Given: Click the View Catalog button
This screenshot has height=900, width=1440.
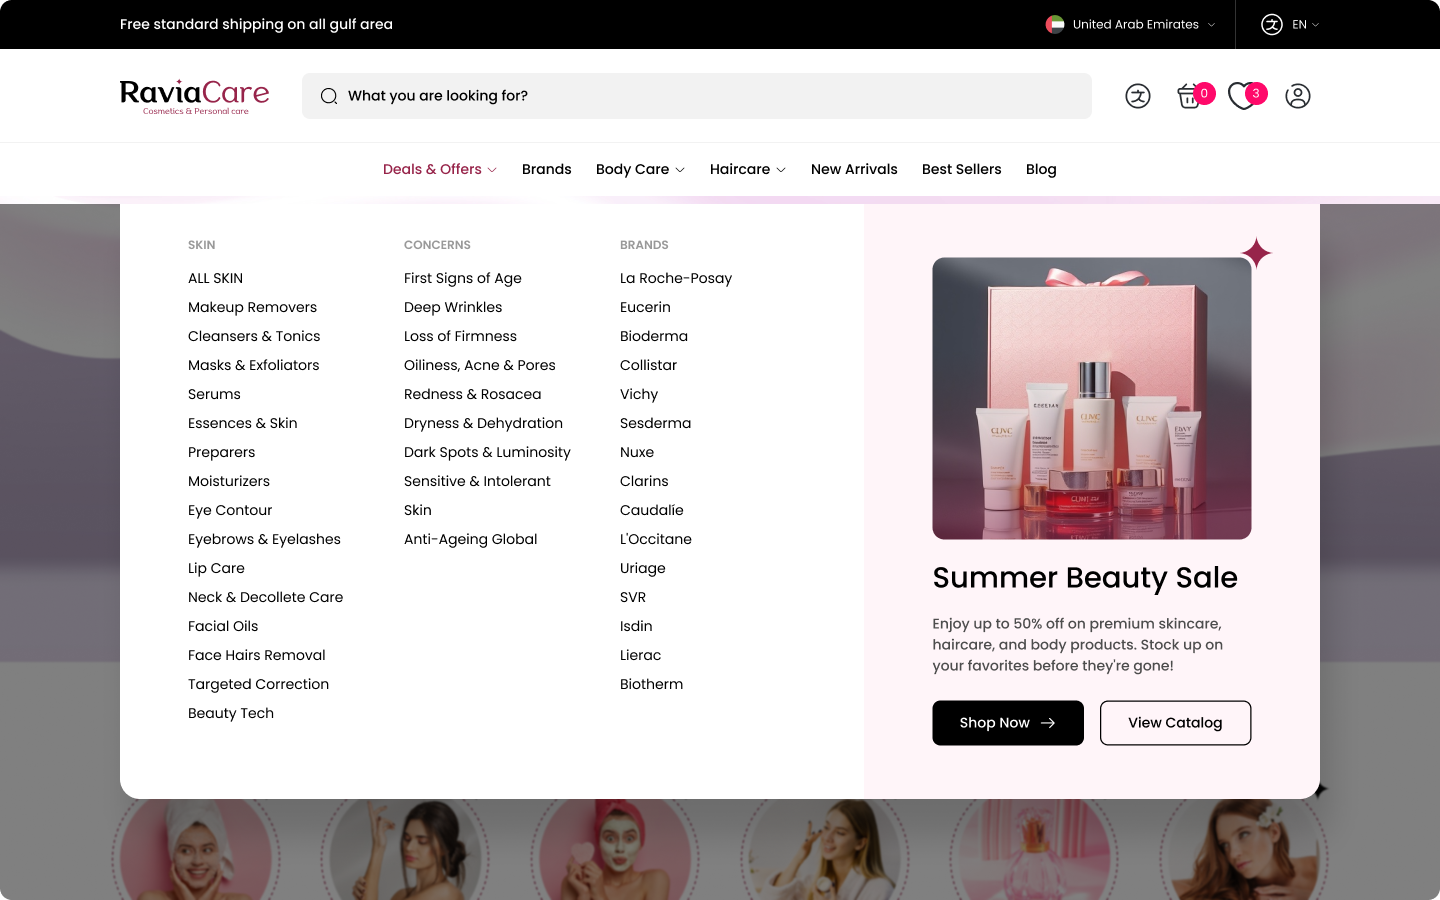Looking at the screenshot, I should pyautogui.click(x=1175, y=722).
